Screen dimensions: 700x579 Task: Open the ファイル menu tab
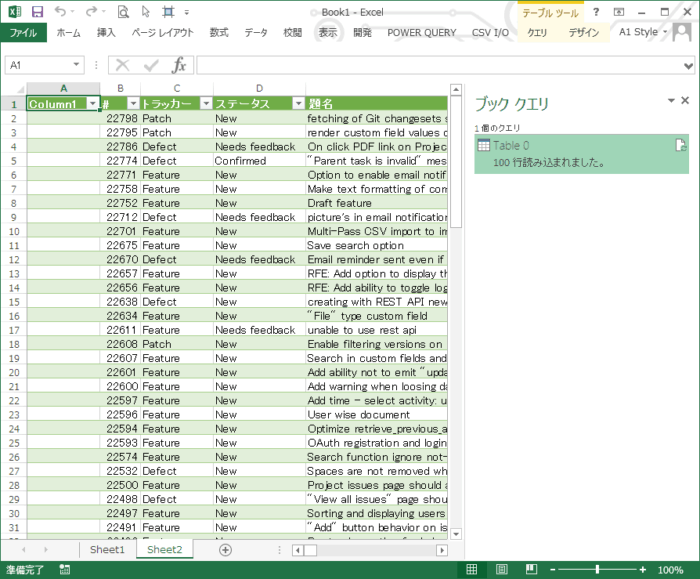(23, 32)
